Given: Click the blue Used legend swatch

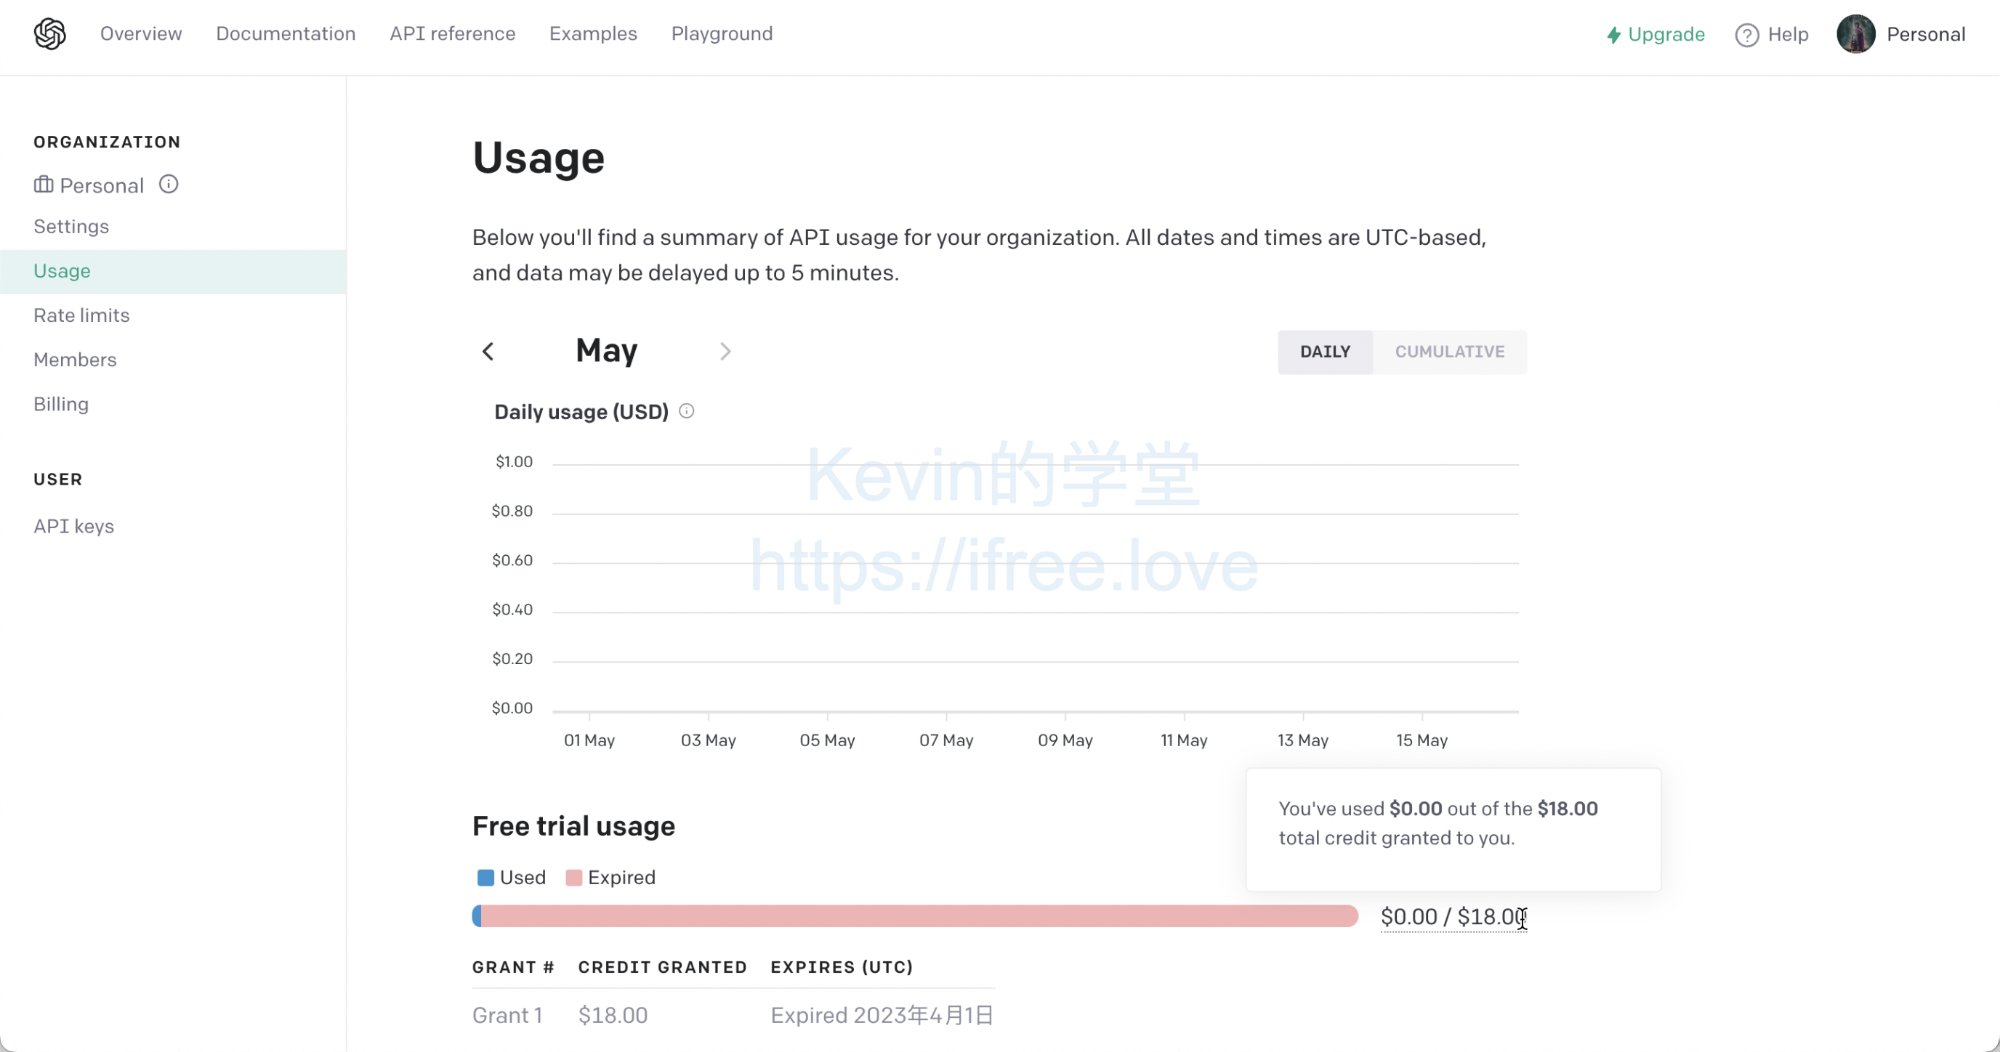Looking at the screenshot, I should point(486,878).
